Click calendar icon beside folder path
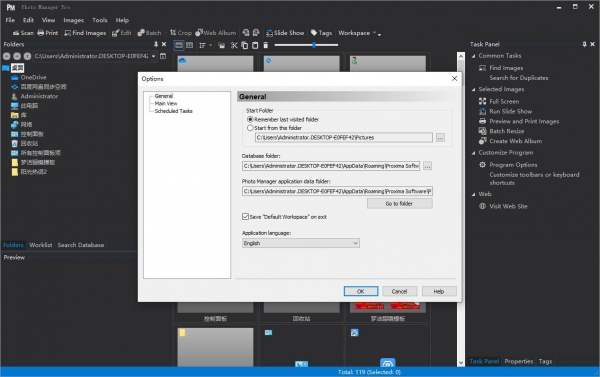This screenshot has height=377, width=600. point(163,56)
